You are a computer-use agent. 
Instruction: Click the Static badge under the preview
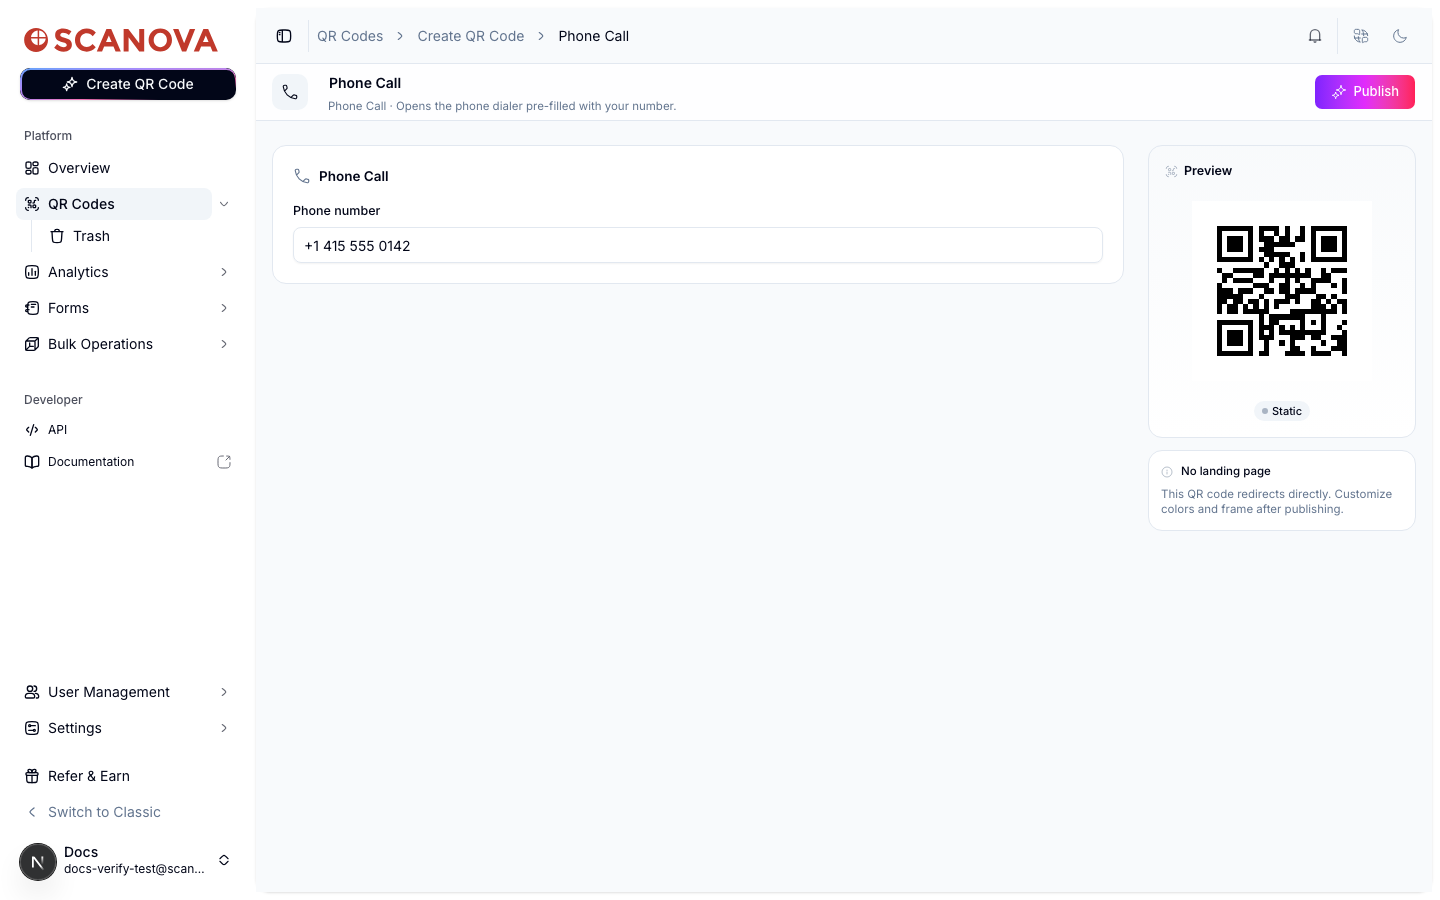pyautogui.click(x=1282, y=411)
